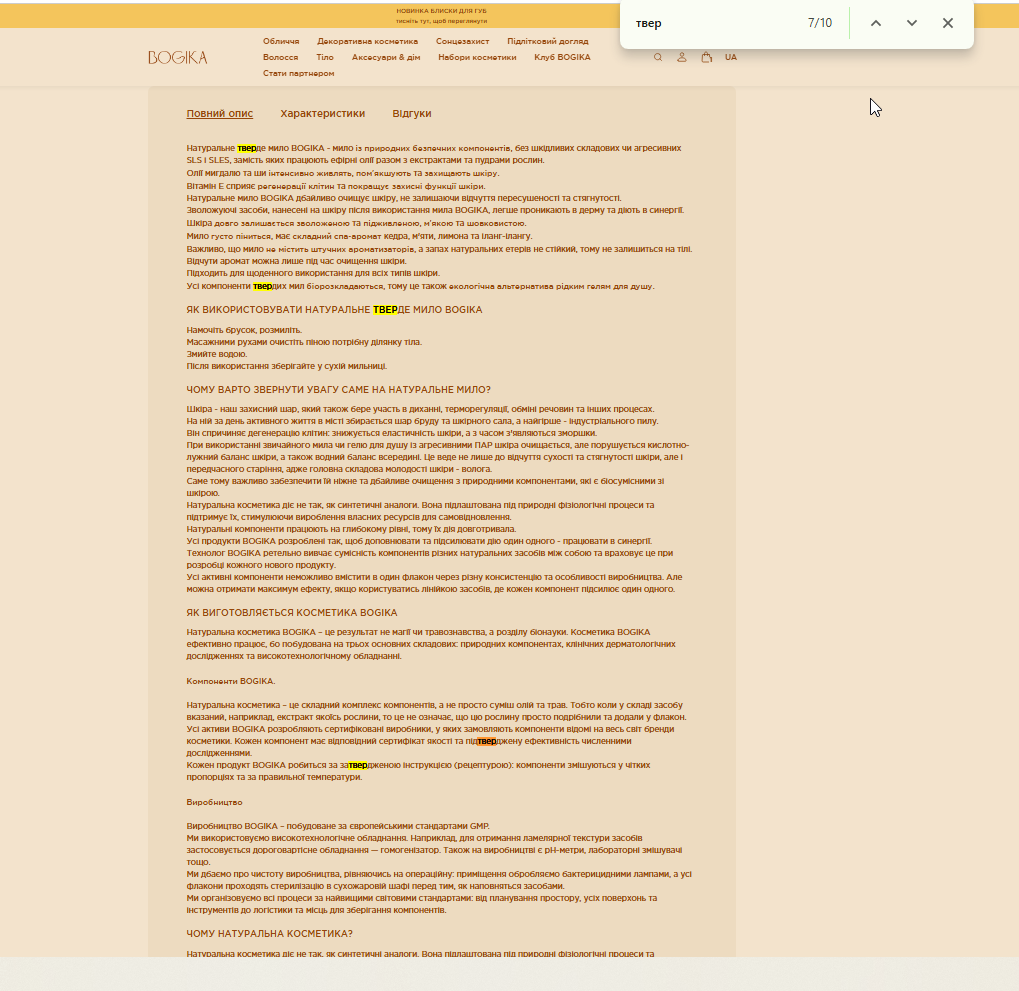Open the Волосся menu item

tap(280, 57)
